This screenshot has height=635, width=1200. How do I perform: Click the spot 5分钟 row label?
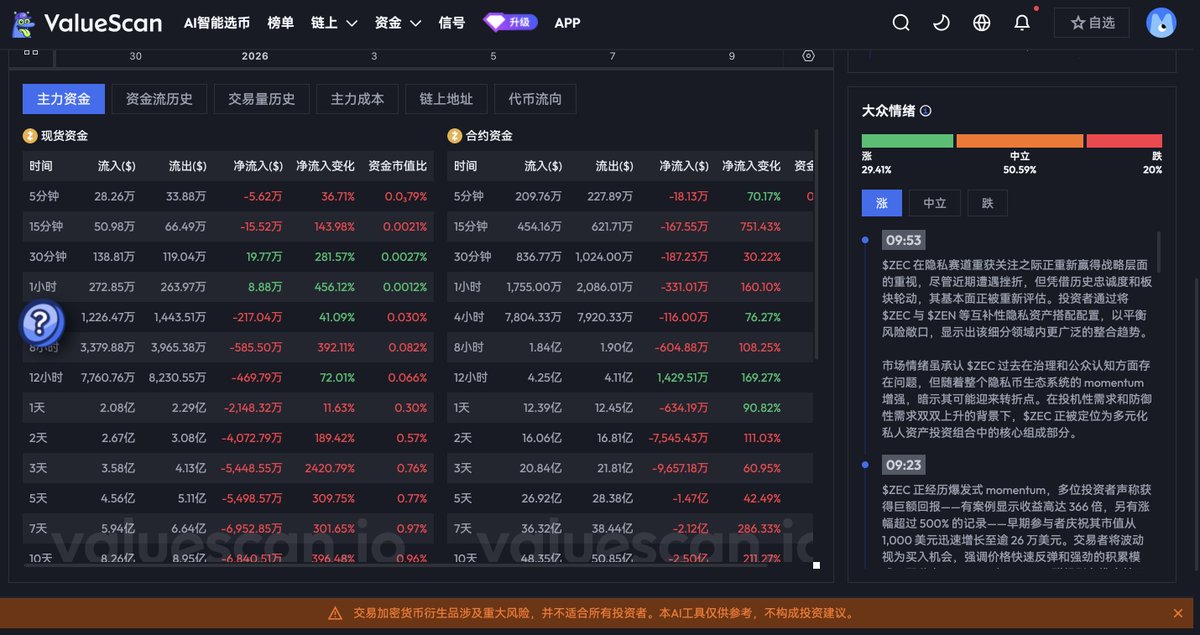pos(46,196)
